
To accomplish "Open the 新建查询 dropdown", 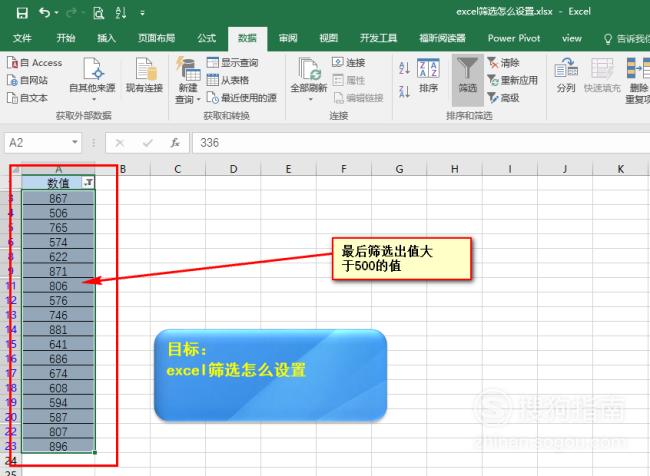I will 187,80.
